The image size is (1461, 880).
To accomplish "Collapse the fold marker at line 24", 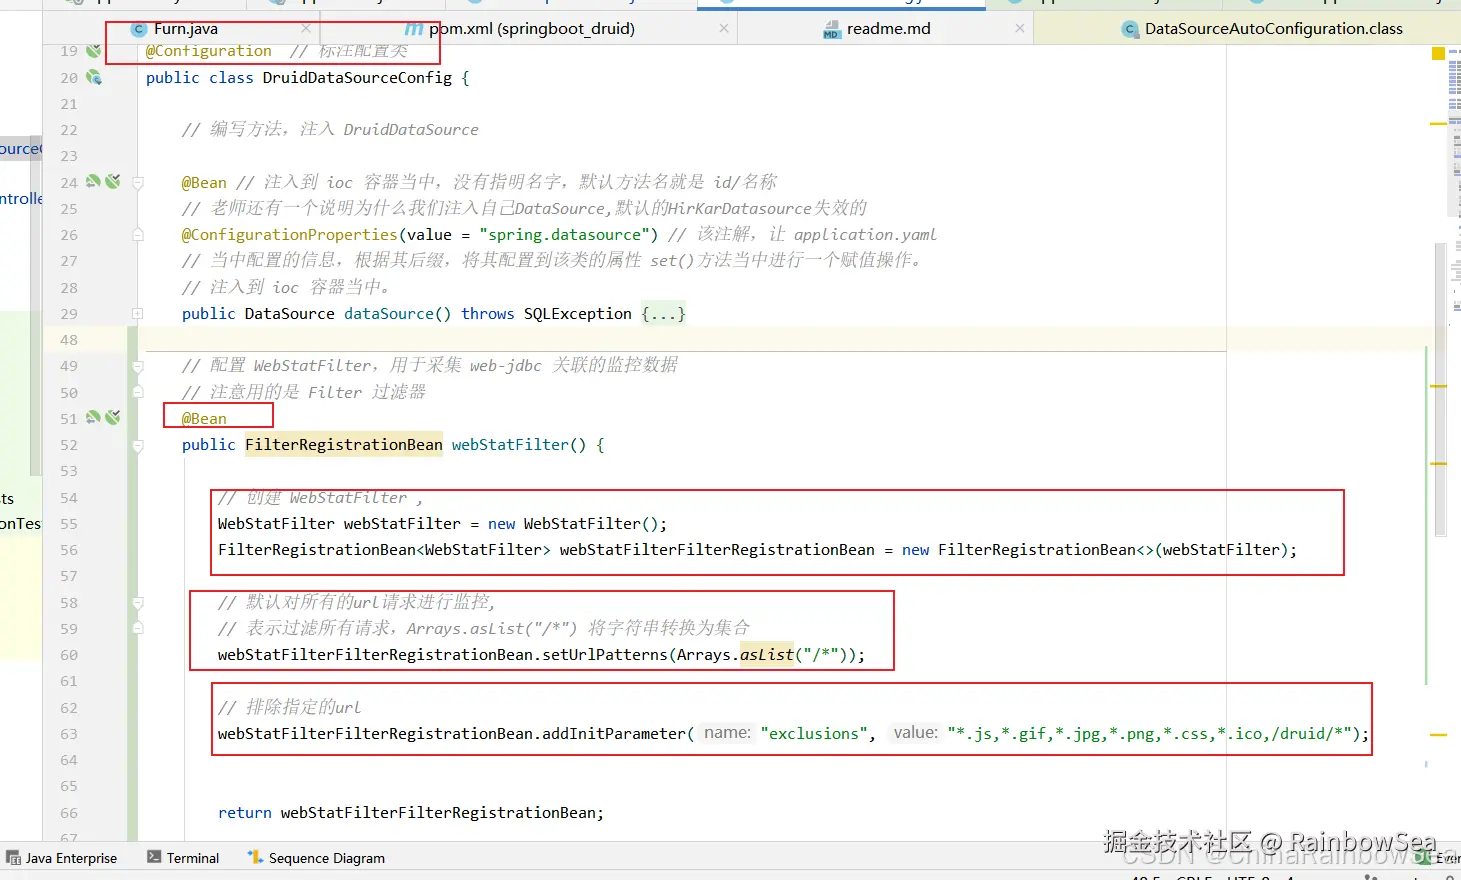I will coord(138,182).
